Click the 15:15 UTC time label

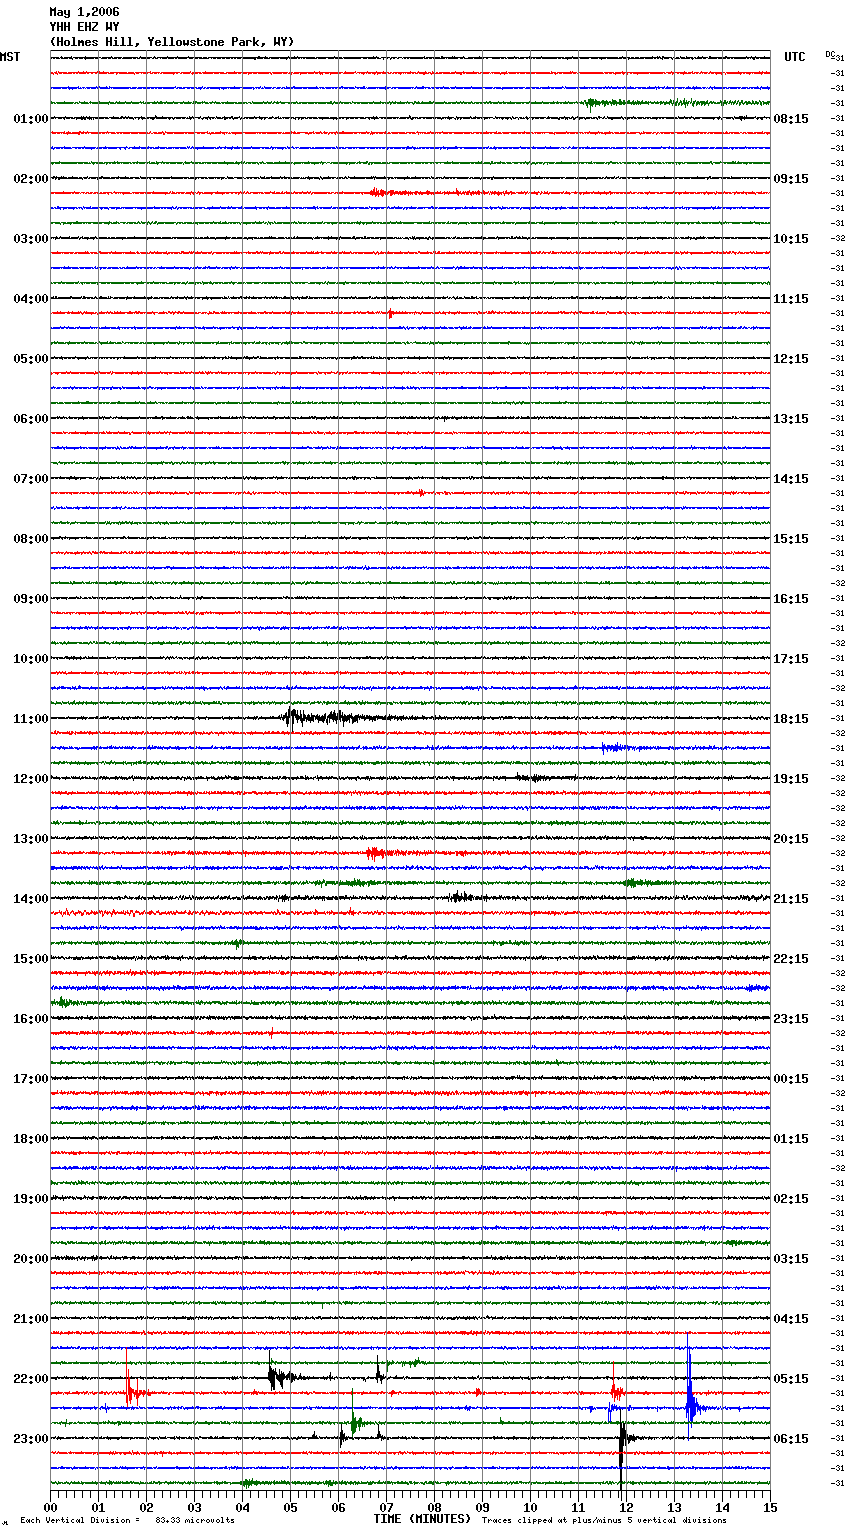pyautogui.click(x=791, y=538)
